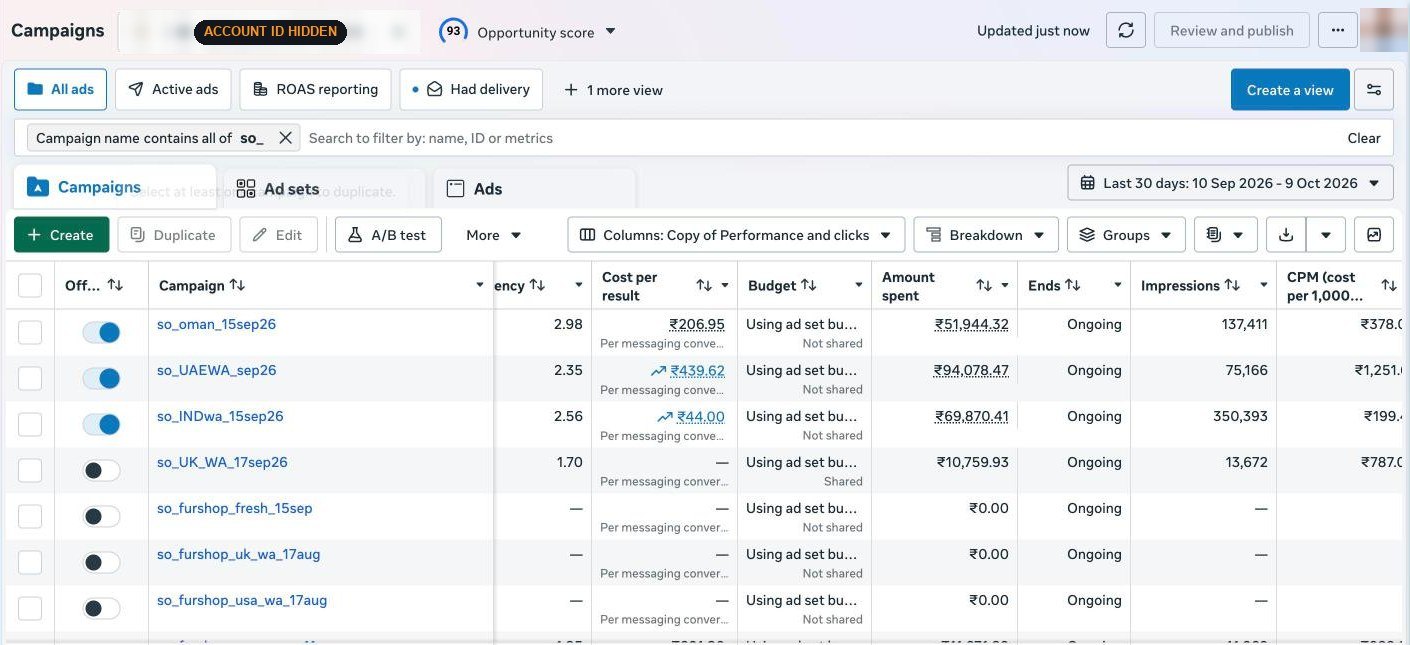Open the ROAS reporting view
The height and width of the screenshot is (645, 1410).
[315, 89]
